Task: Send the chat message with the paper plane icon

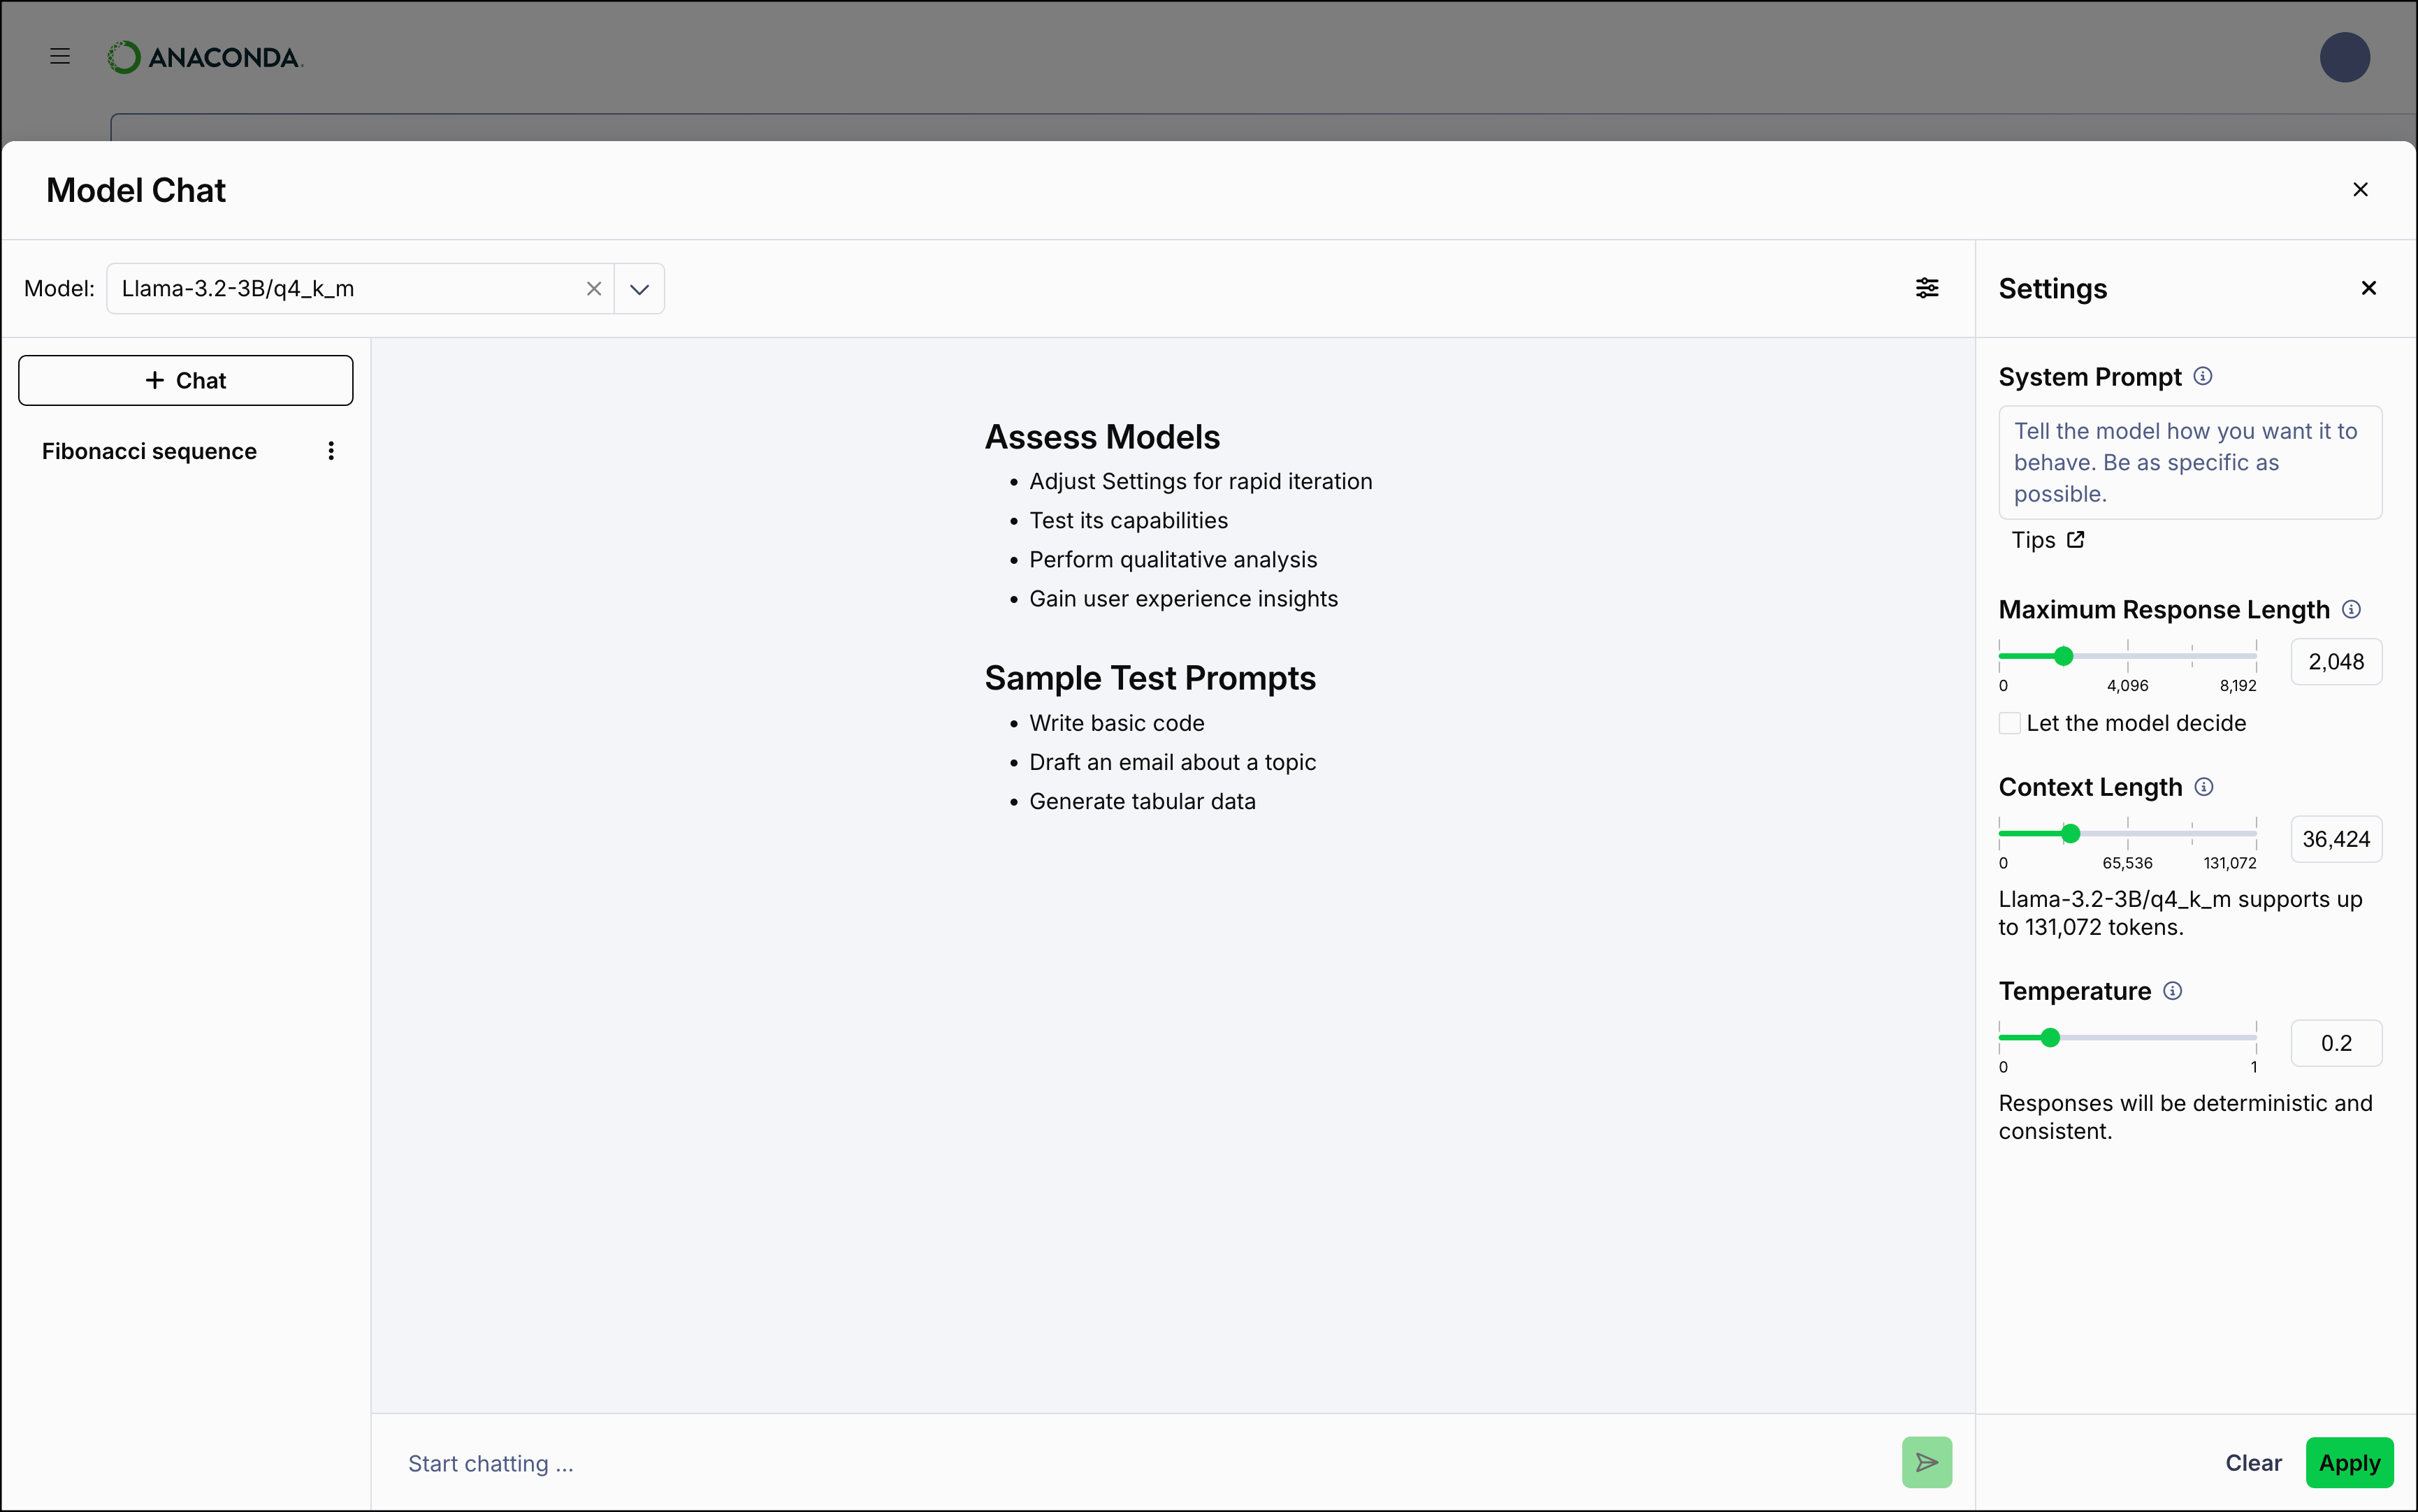Action: (1926, 1461)
